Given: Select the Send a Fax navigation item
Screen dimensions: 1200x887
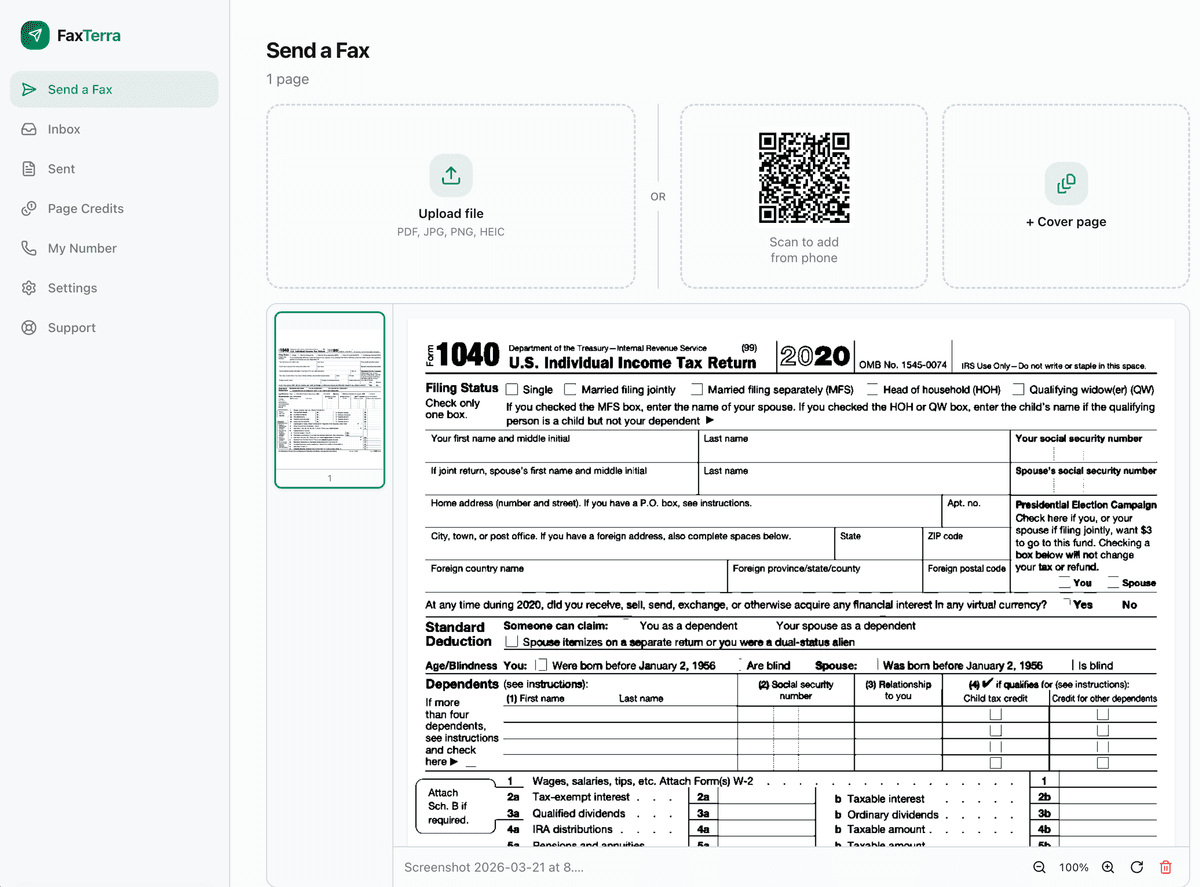Looking at the screenshot, I should pyautogui.click(x=80, y=89).
